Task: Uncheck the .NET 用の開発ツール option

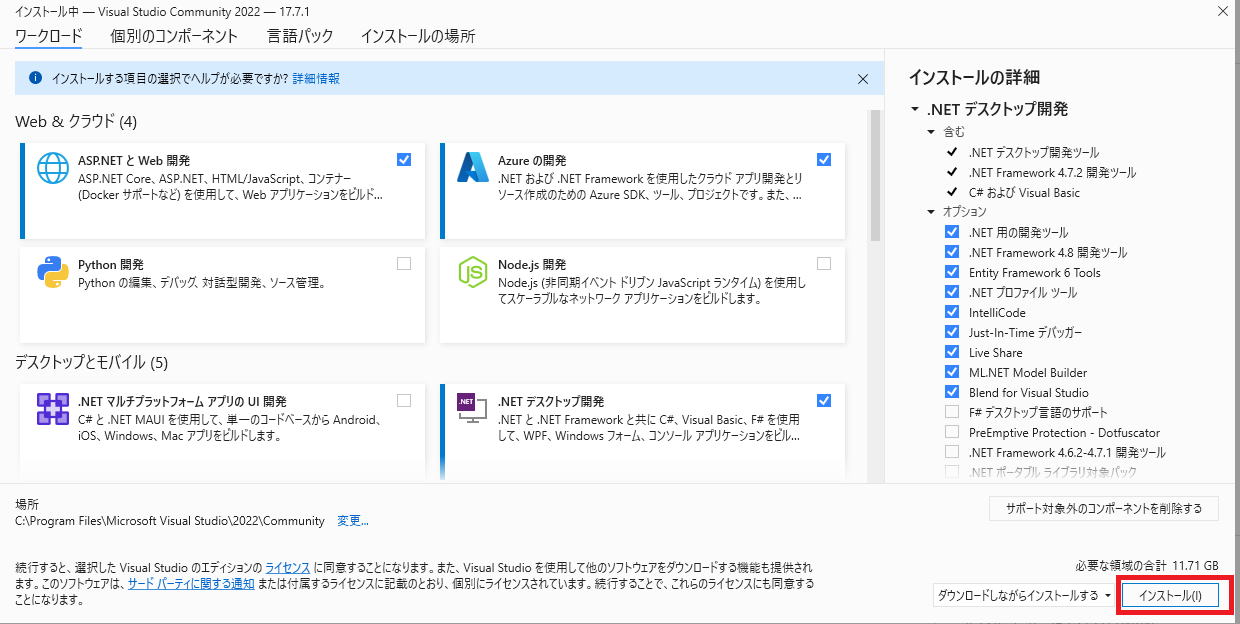Action: 952,232
